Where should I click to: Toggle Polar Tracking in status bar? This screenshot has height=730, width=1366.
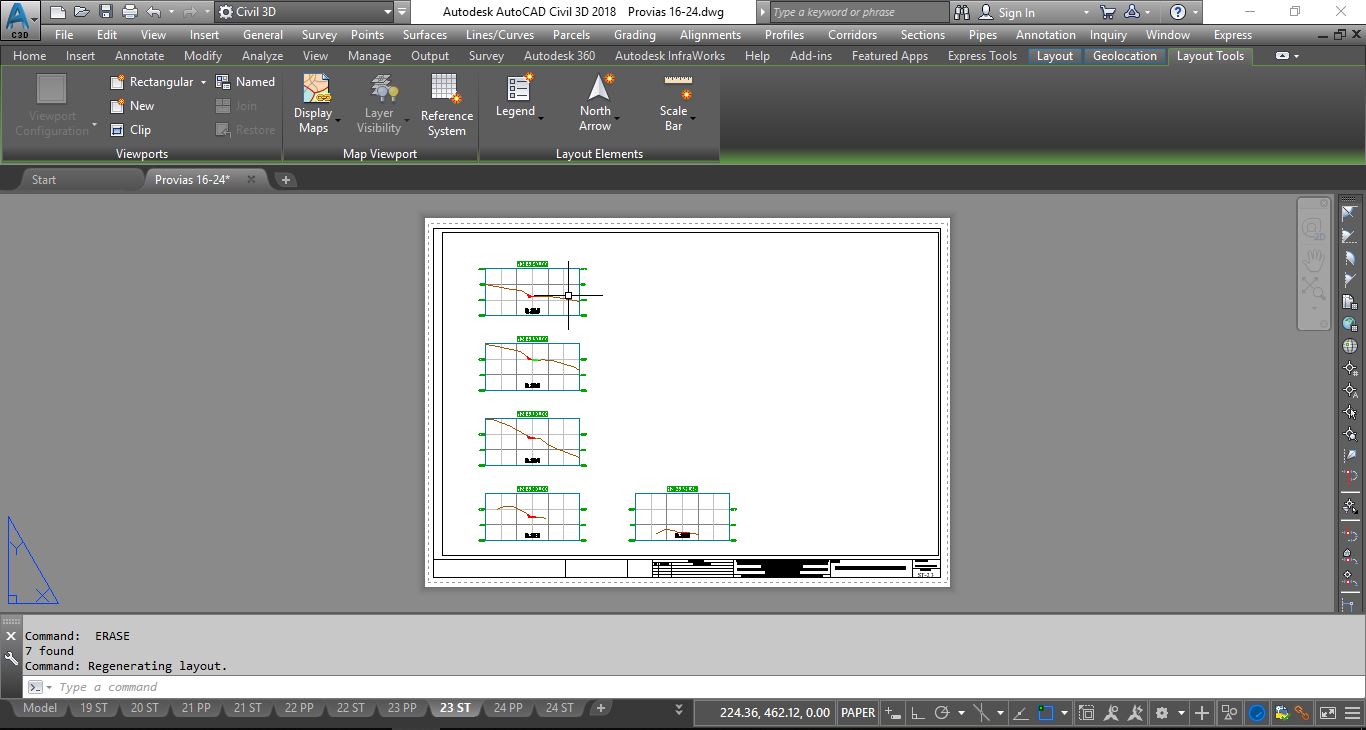942,713
